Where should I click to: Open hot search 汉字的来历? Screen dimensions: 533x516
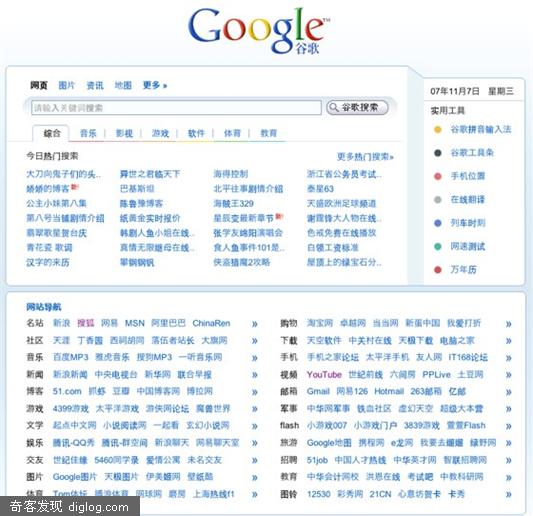[x=48, y=262]
